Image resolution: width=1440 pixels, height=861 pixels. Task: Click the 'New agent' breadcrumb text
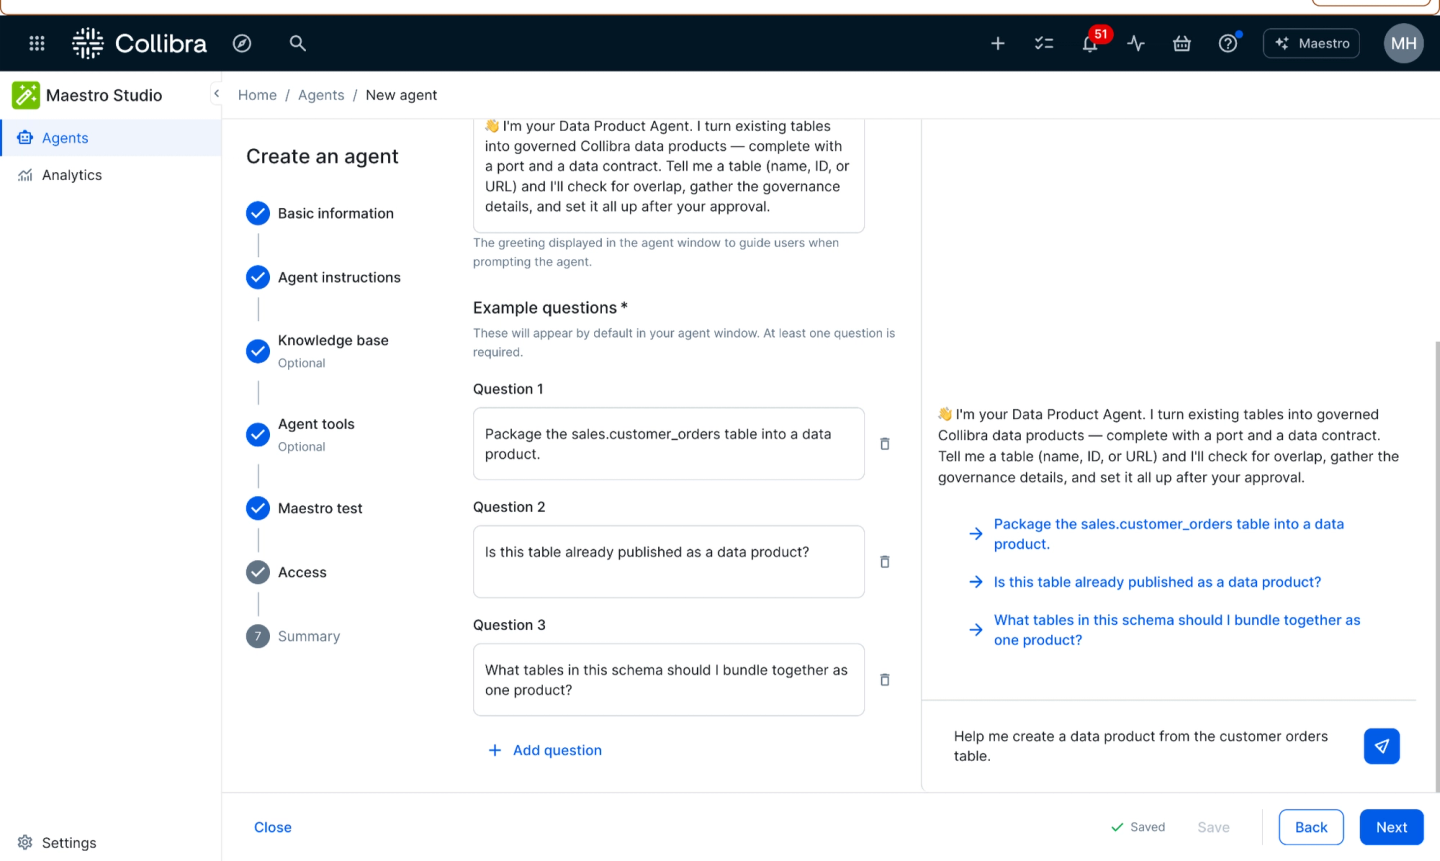click(401, 95)
